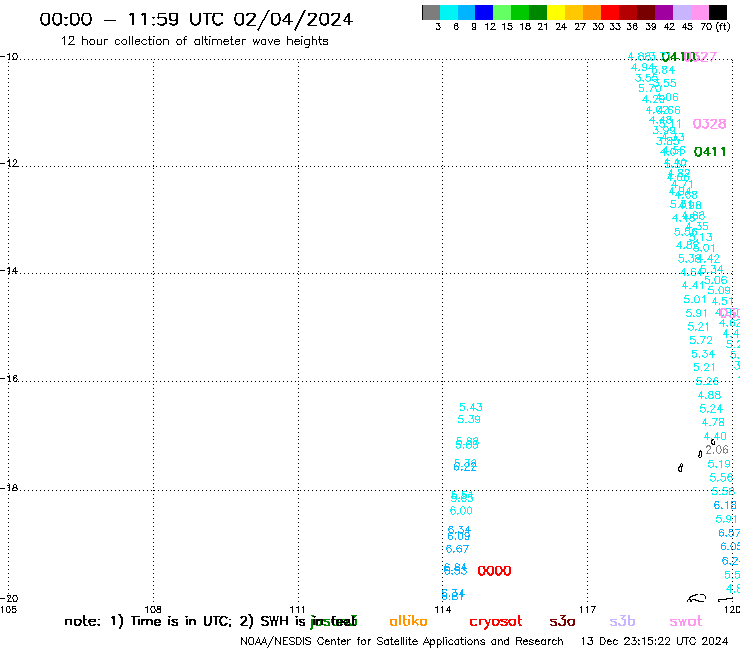This screenshot has width=740, height=650.
Task: Click the wave height value '5.91' near latitude -14
Action: 697,313
